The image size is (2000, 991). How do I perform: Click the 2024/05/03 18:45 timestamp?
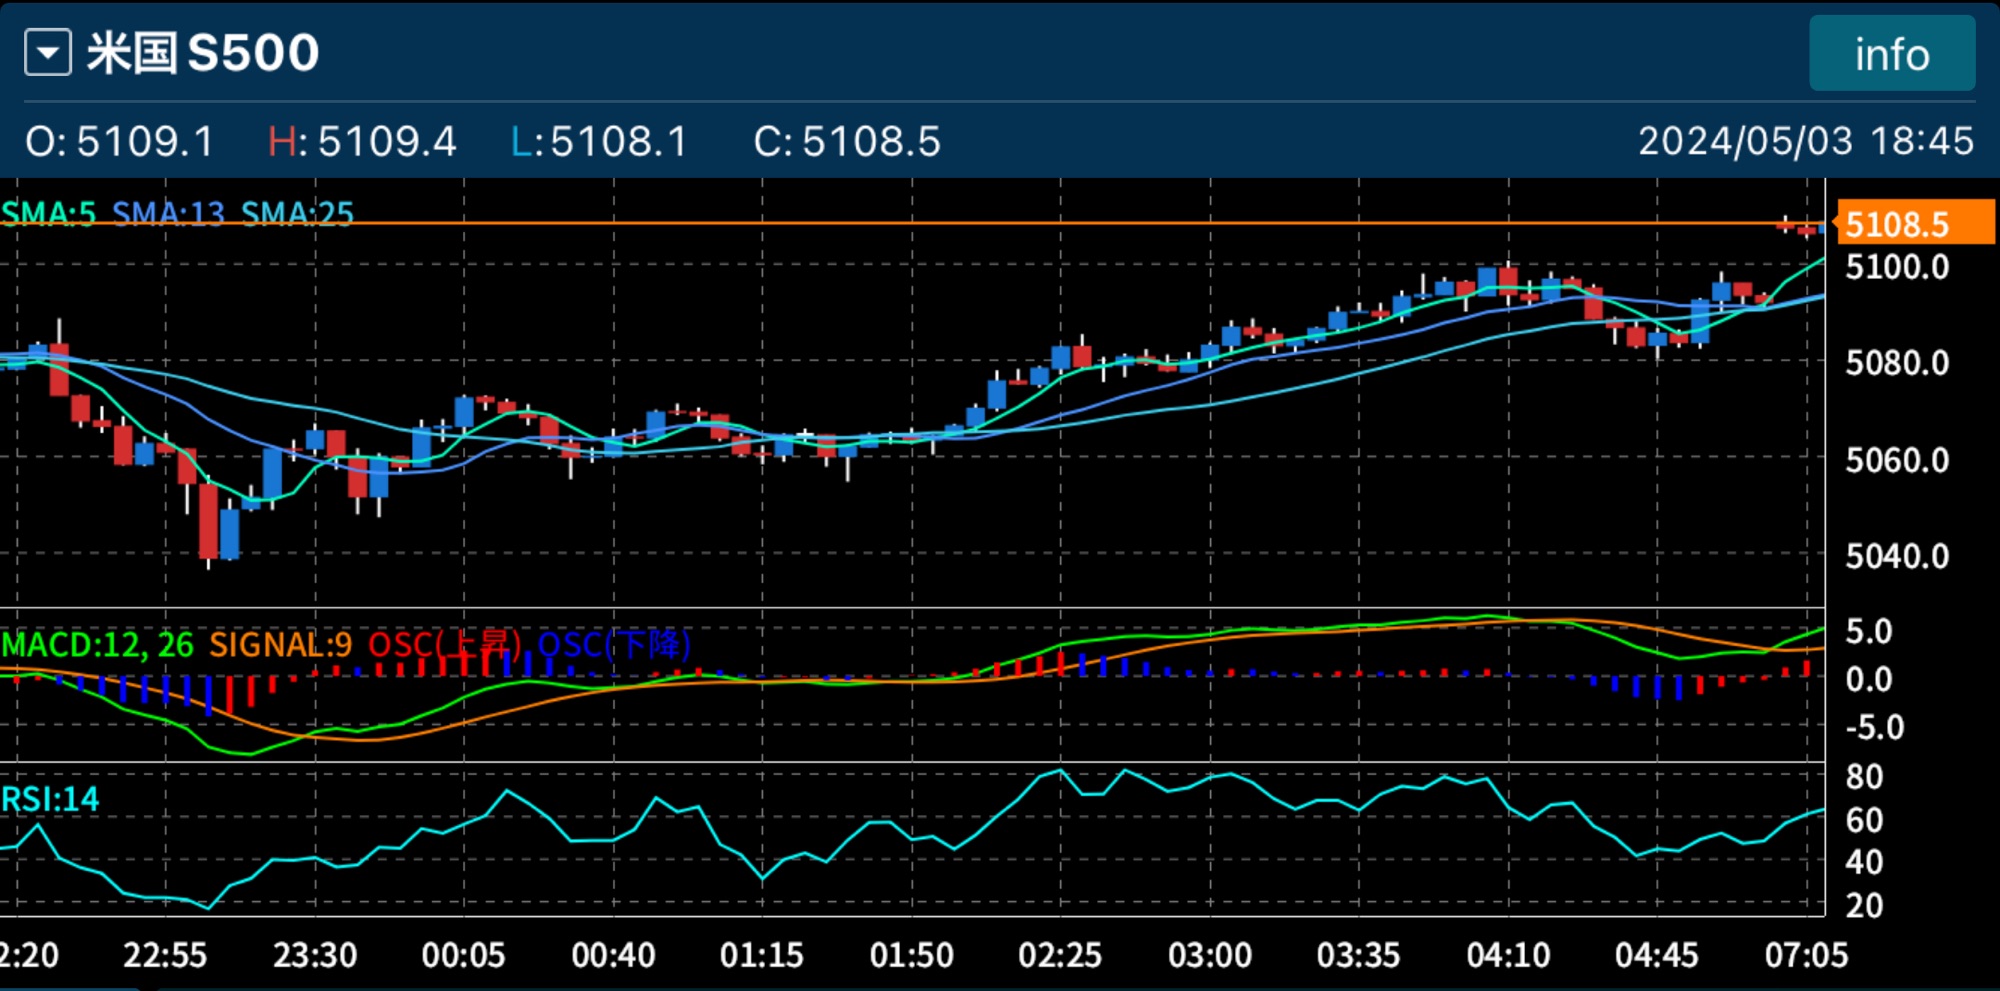point(1805,141)
